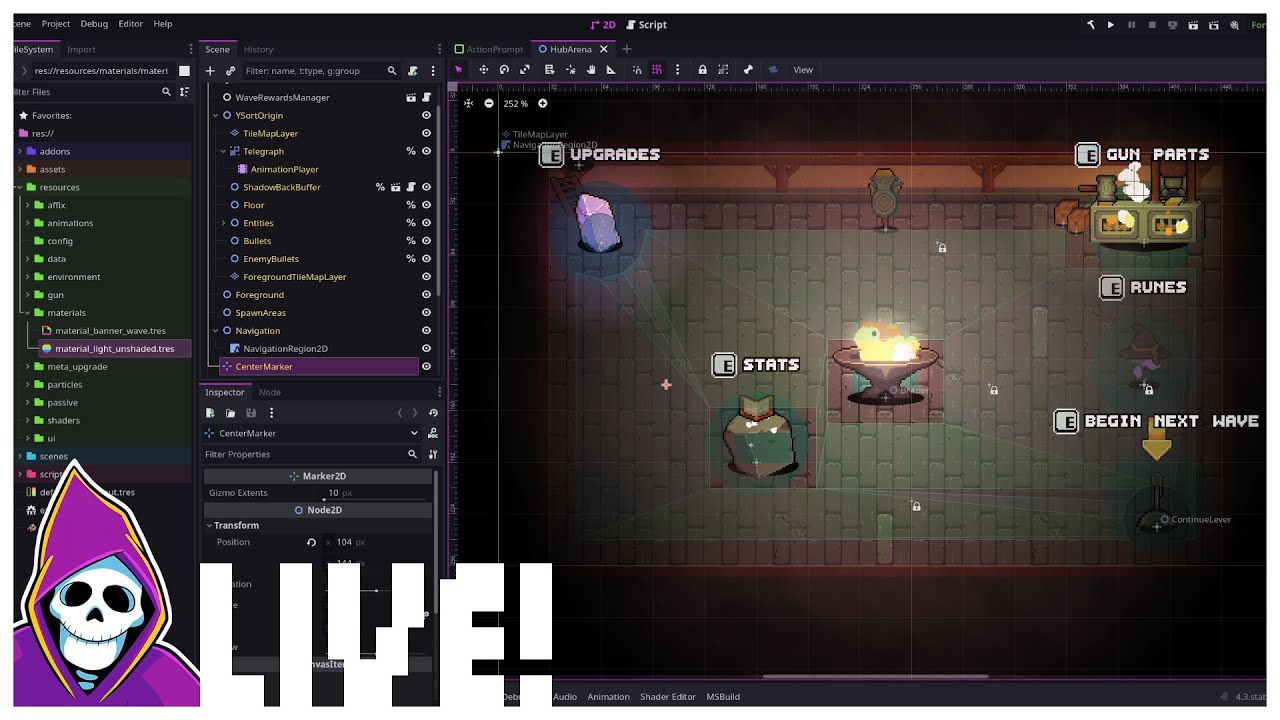Add a new node with plus icon
This screenshot has width=1280, height=720.
coord(210,71)
